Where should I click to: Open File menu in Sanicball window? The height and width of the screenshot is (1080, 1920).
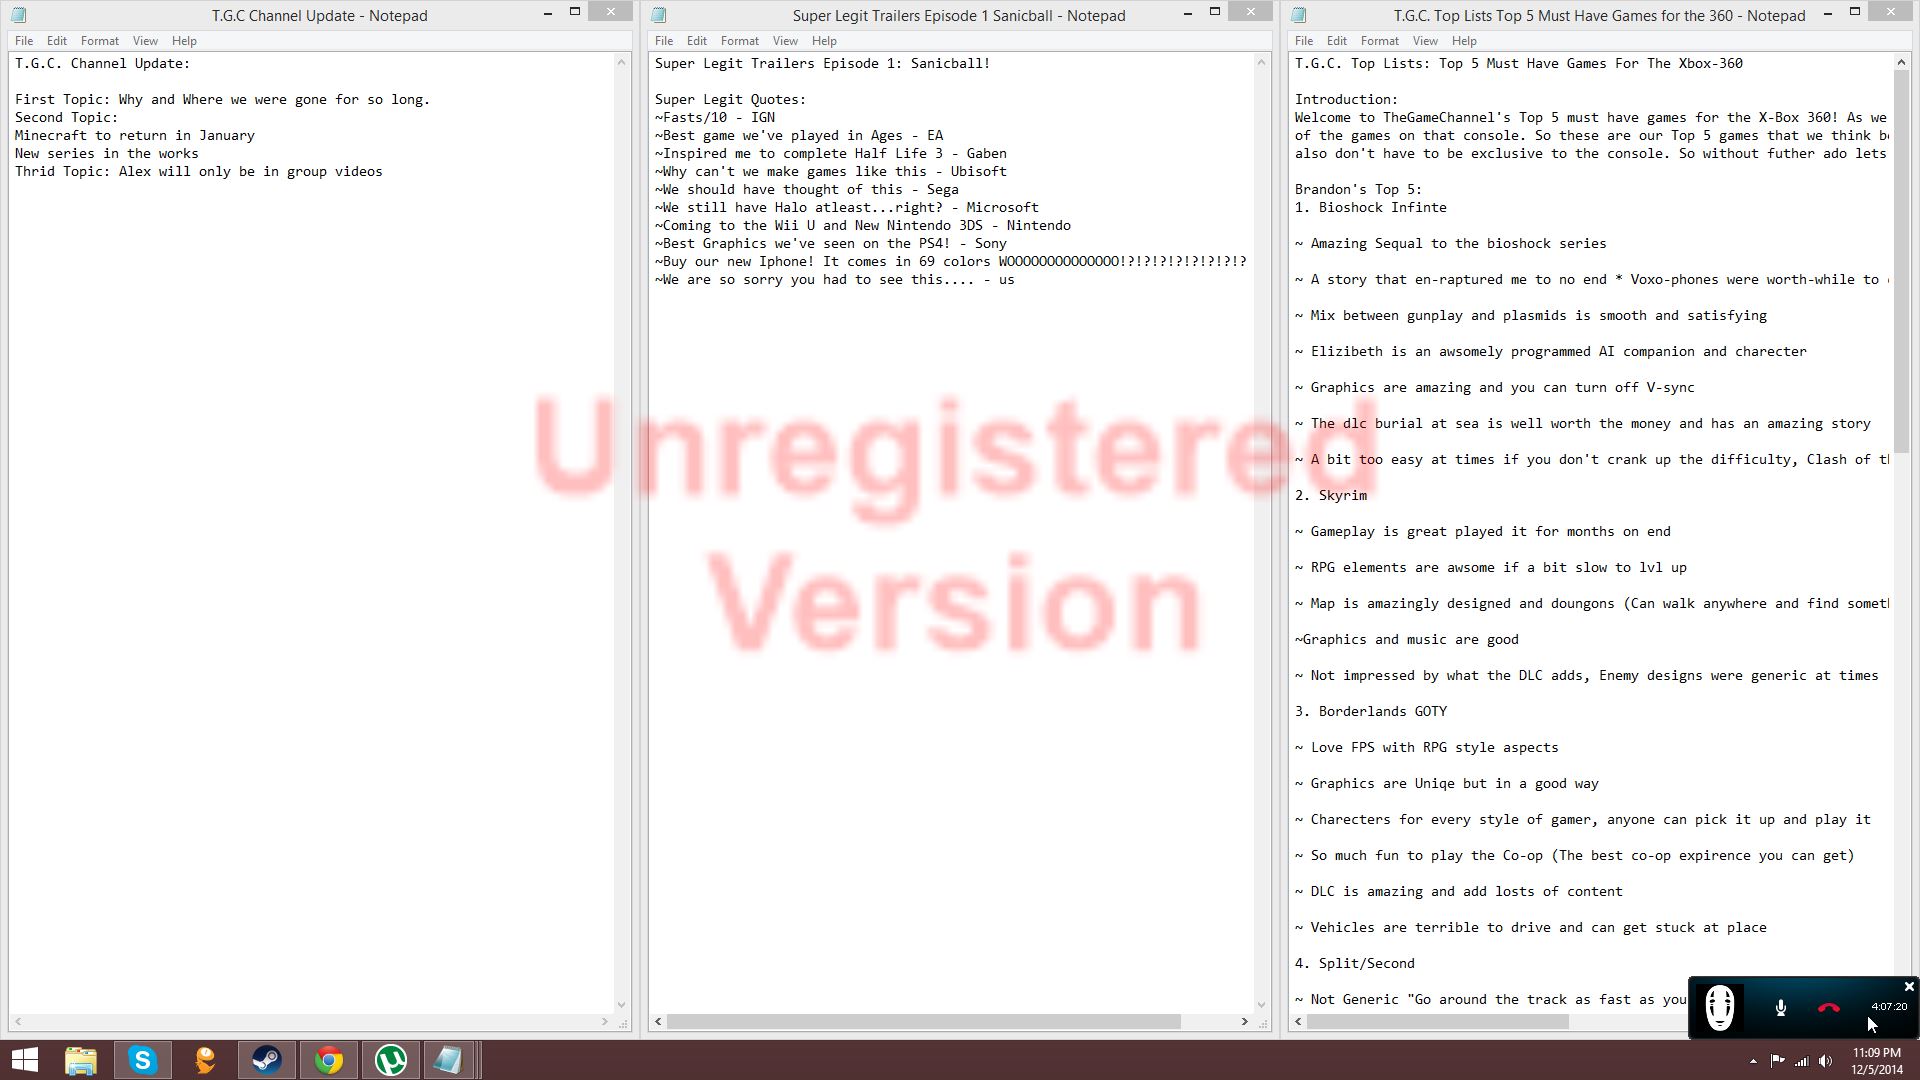(664, 41)
